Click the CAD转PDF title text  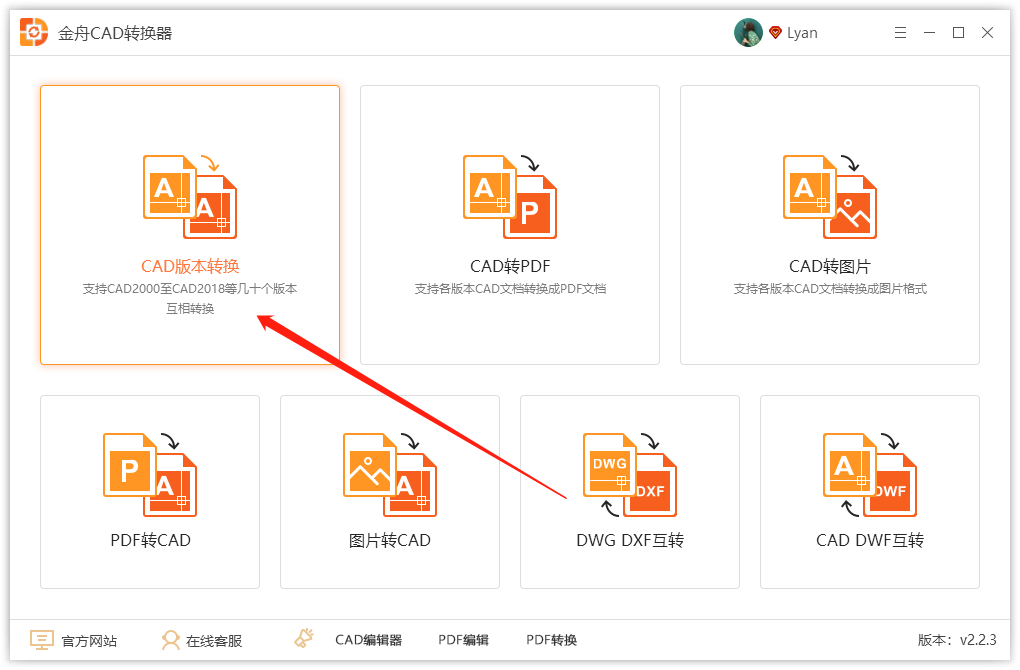510,266
